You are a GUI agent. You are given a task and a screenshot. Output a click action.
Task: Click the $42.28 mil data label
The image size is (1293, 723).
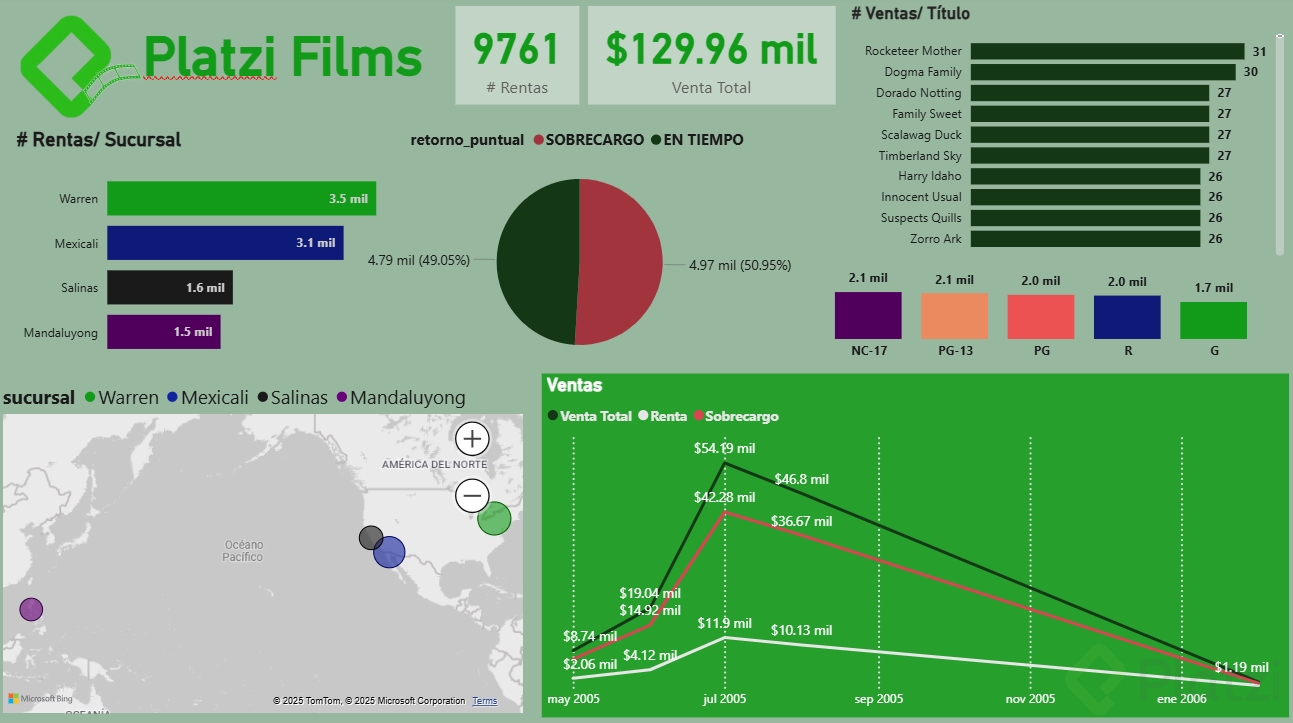(x=725, y=497)
